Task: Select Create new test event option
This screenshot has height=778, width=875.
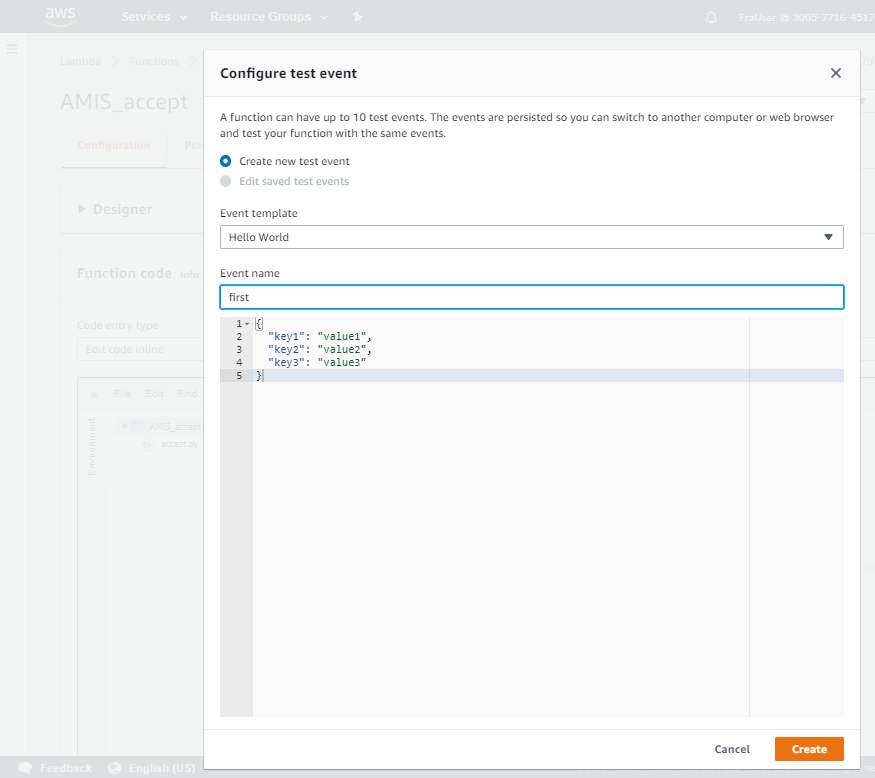Action: point(226,161)
